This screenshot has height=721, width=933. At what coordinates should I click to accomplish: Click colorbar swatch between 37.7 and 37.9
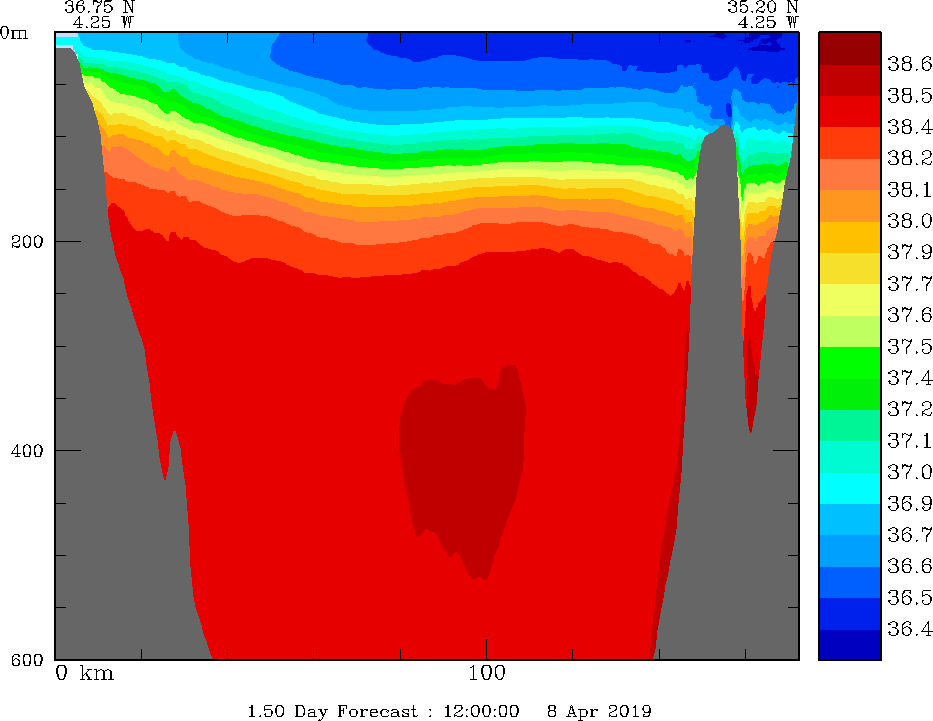click(x=849, y=268)
